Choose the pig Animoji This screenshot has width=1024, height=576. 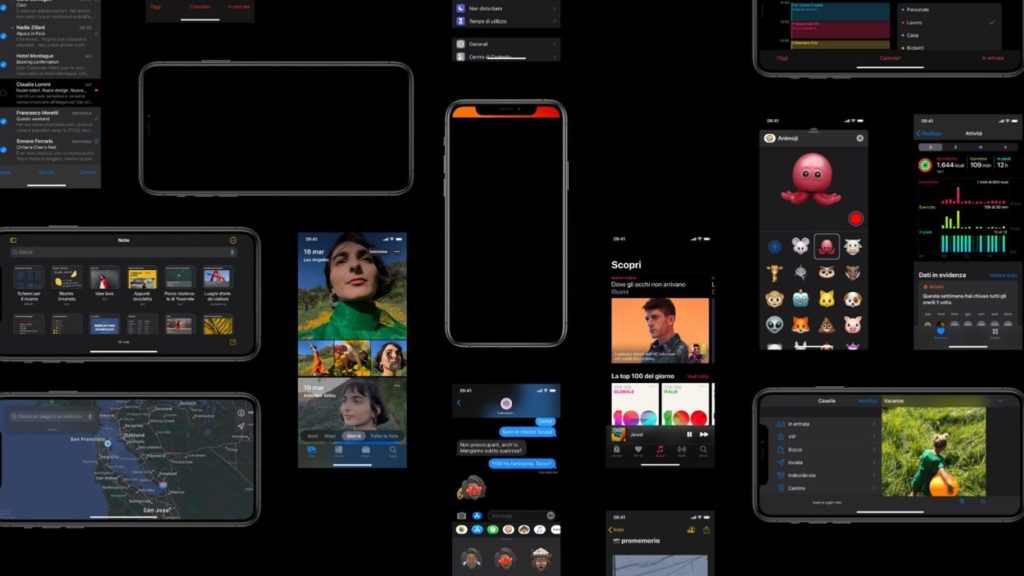pos(852,325)
